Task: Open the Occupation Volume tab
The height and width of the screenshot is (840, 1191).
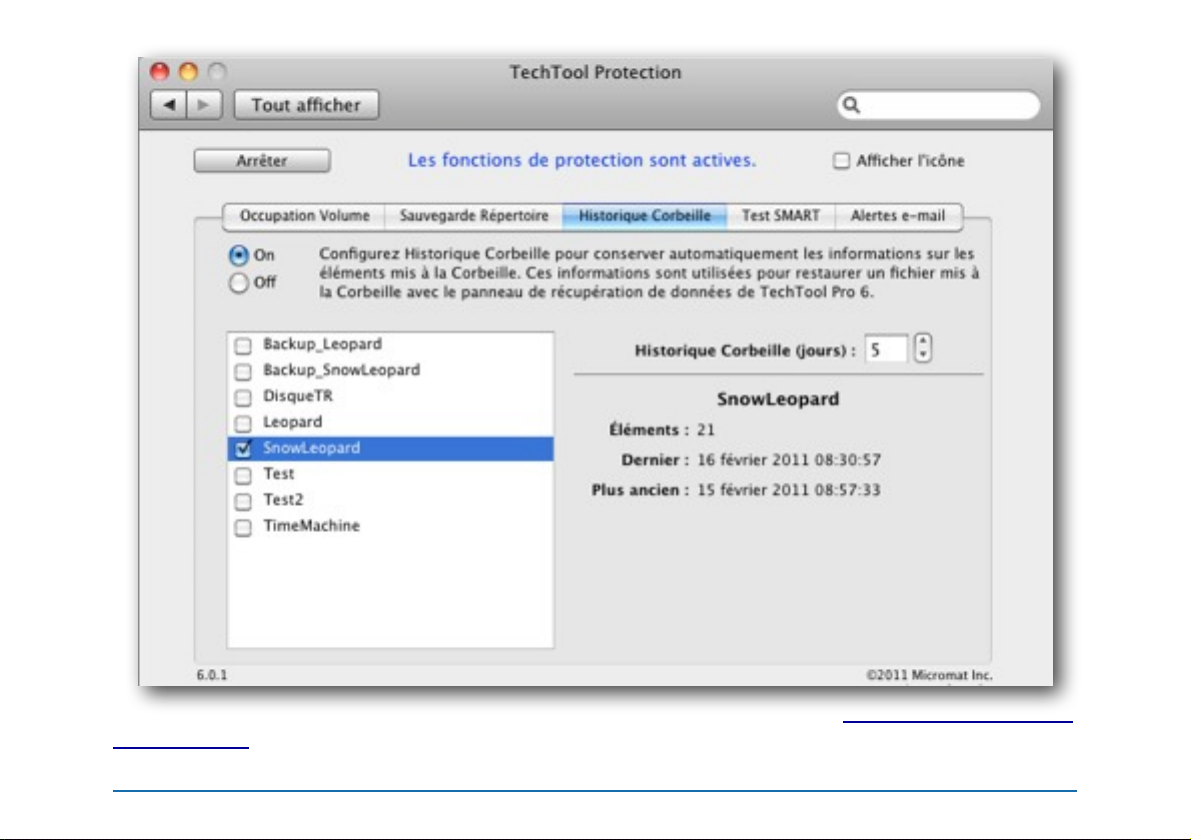Action: [305, 216]
